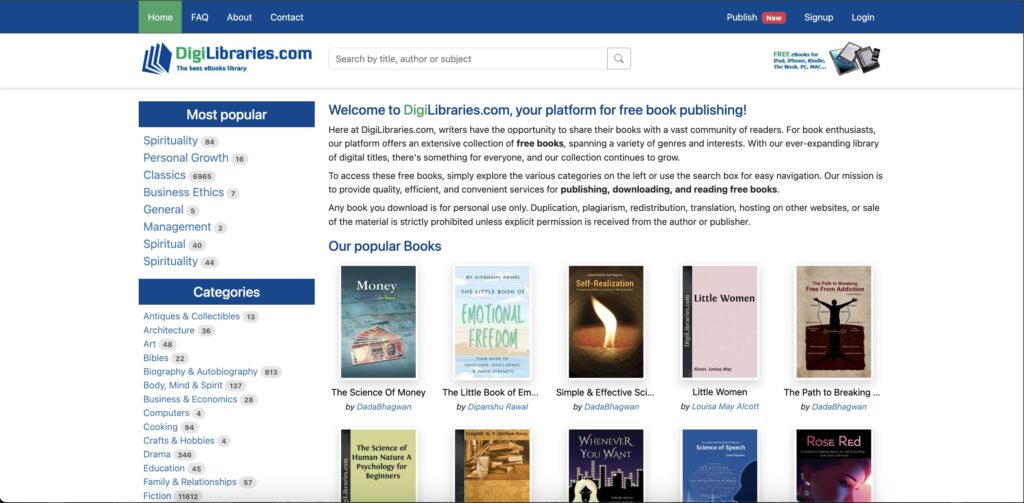Open Path to Breaking Free From Addiction cover

(x=833, y=321)
